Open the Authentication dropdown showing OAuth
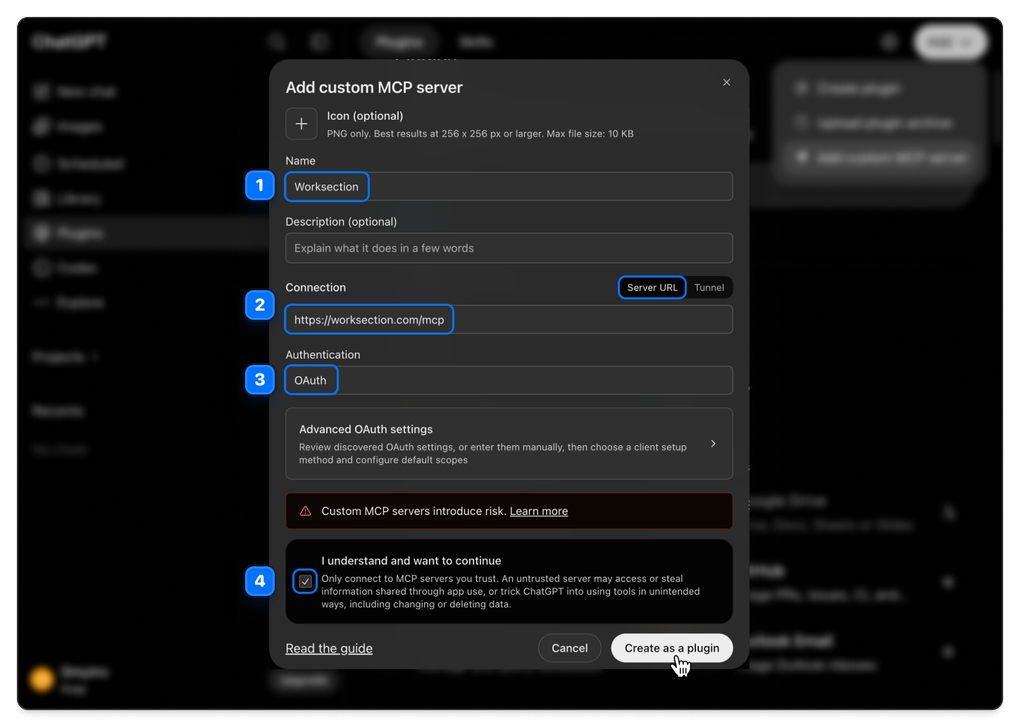Screen dimensions: 1020x727 coord(509,380)
